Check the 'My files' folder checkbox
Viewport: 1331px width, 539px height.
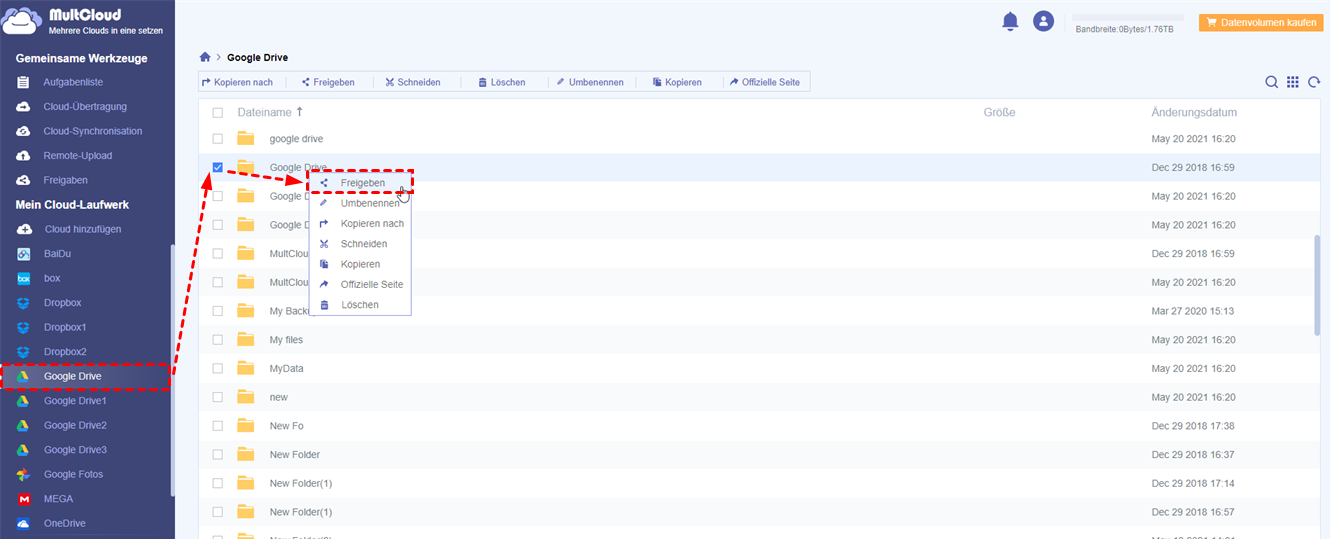[218, 340]
